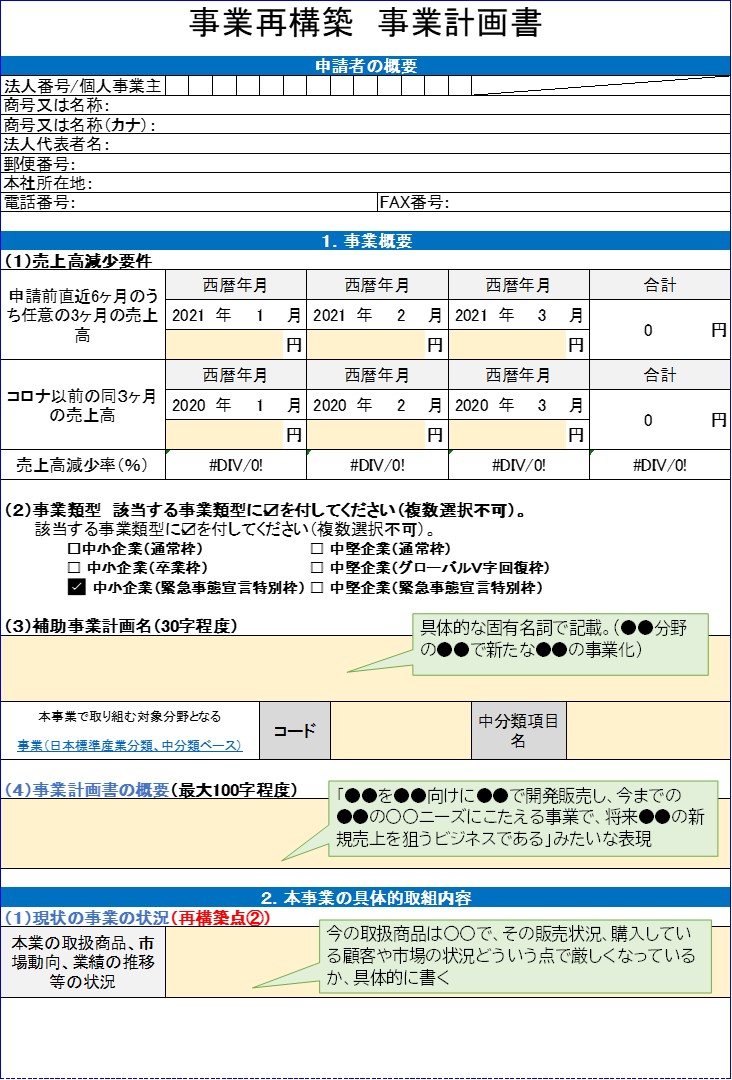Check the 中小企業(卒業枠) checkbox
This screenshot has height=1080, width=732.
(74, 568)
